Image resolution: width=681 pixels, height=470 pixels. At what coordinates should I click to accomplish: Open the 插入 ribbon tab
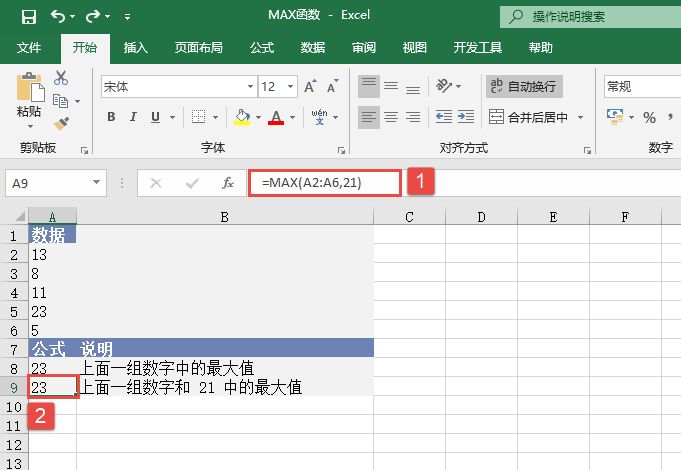(x=136, y=47)
